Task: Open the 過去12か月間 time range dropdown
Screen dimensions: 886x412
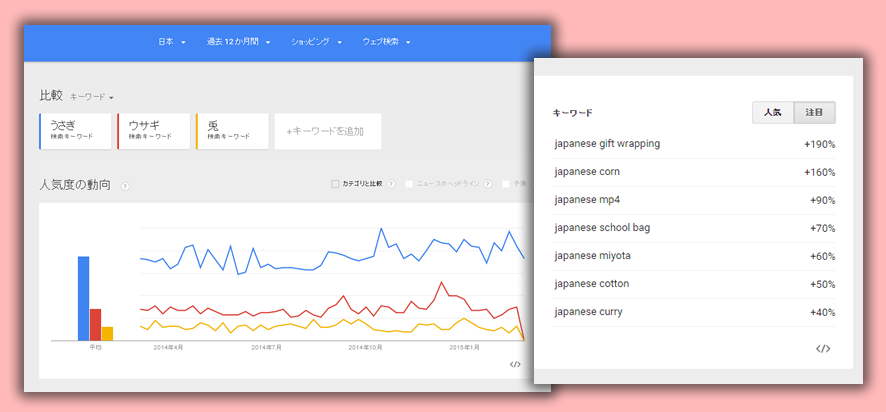Action: tap(238, 42)
